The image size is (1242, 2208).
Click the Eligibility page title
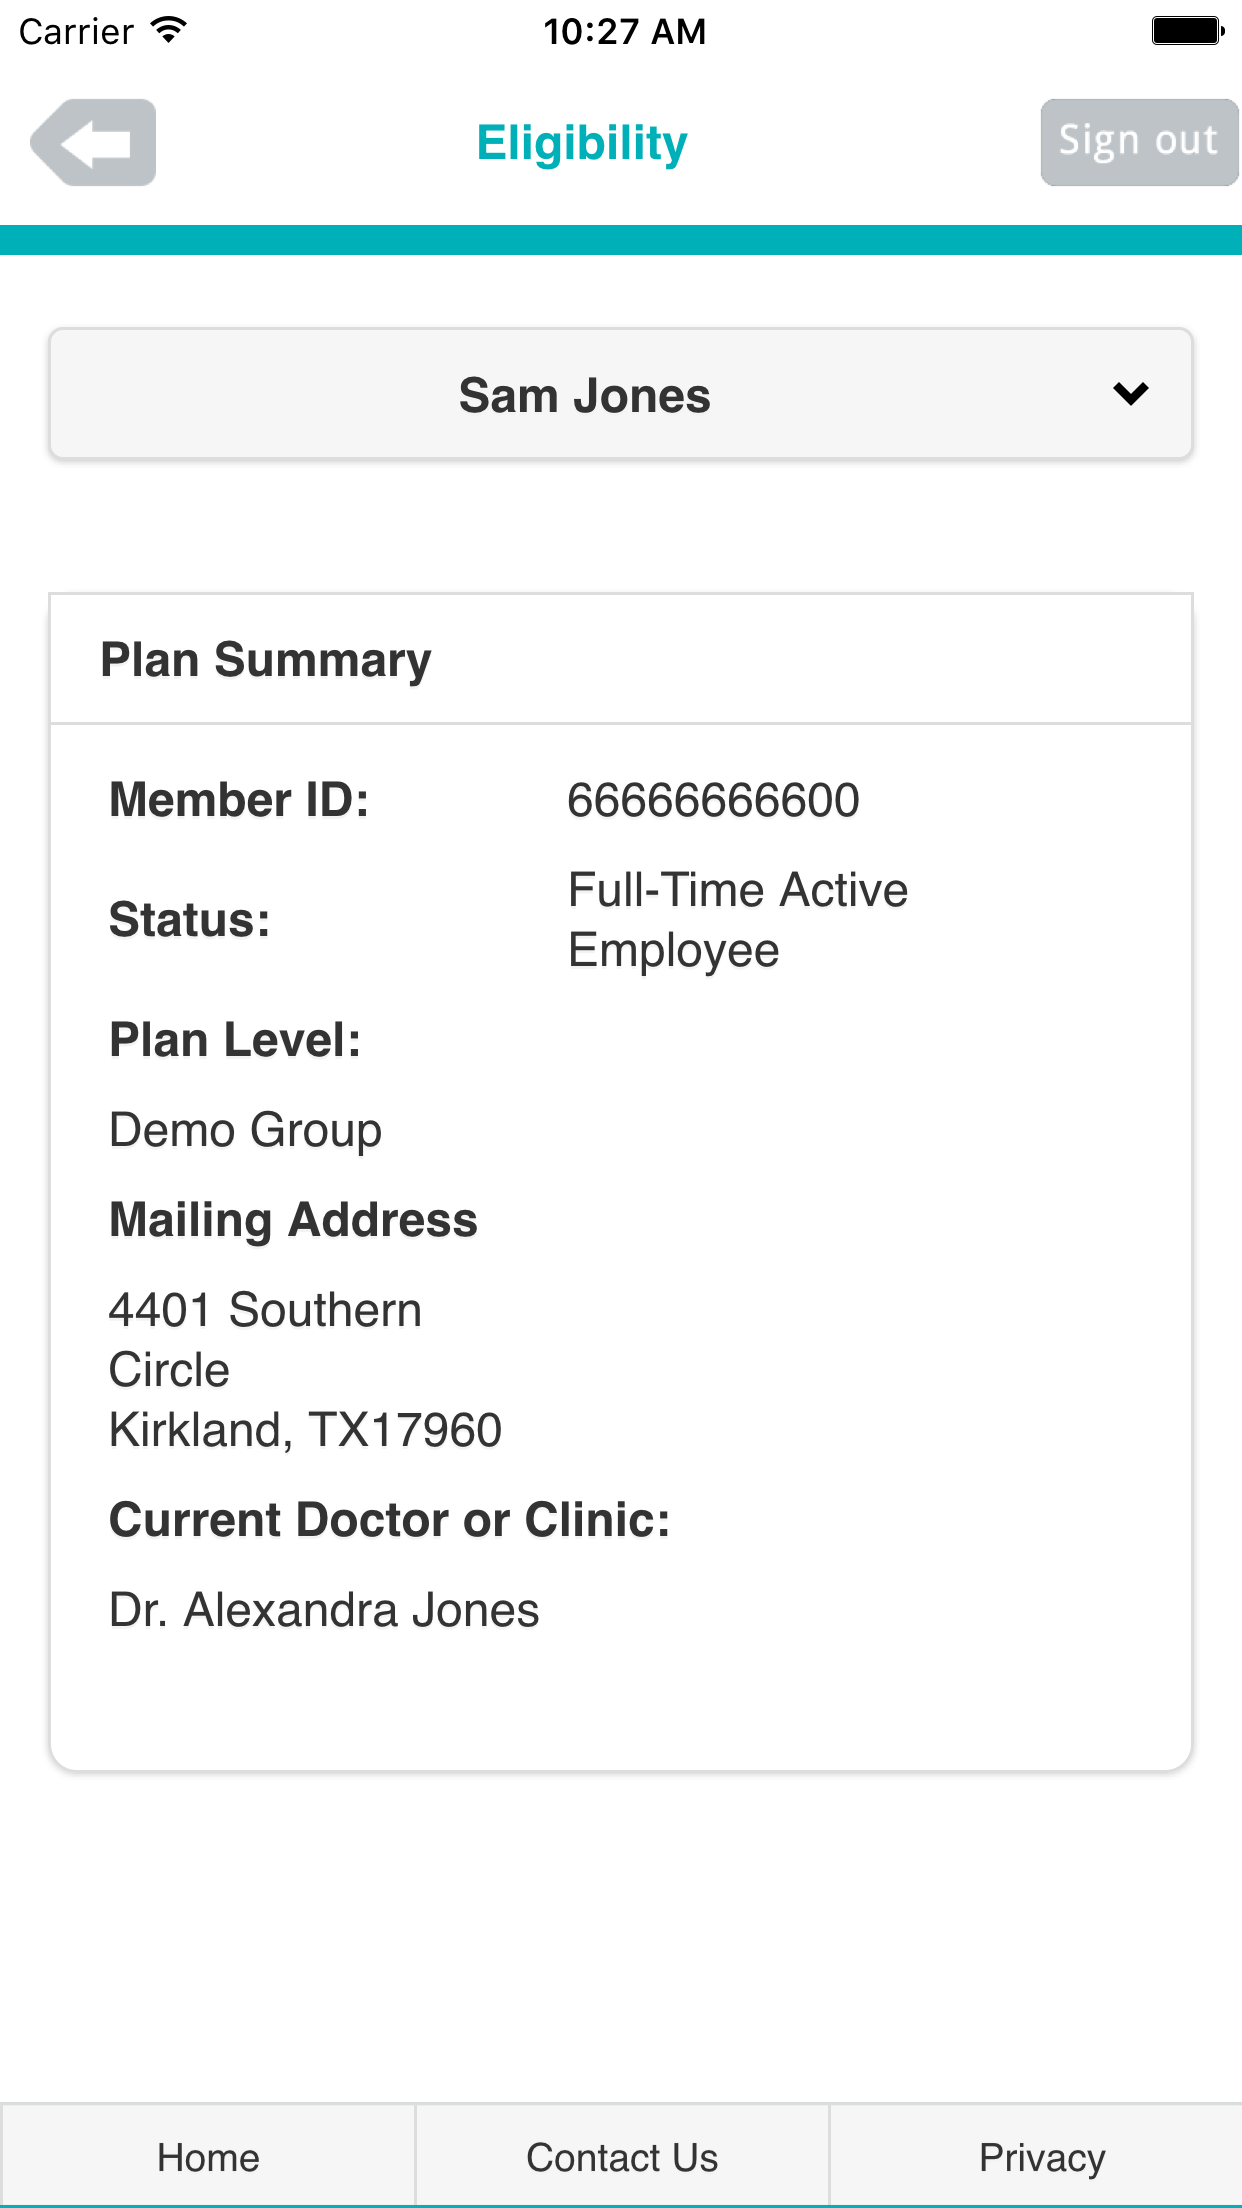tap(582, 143)
